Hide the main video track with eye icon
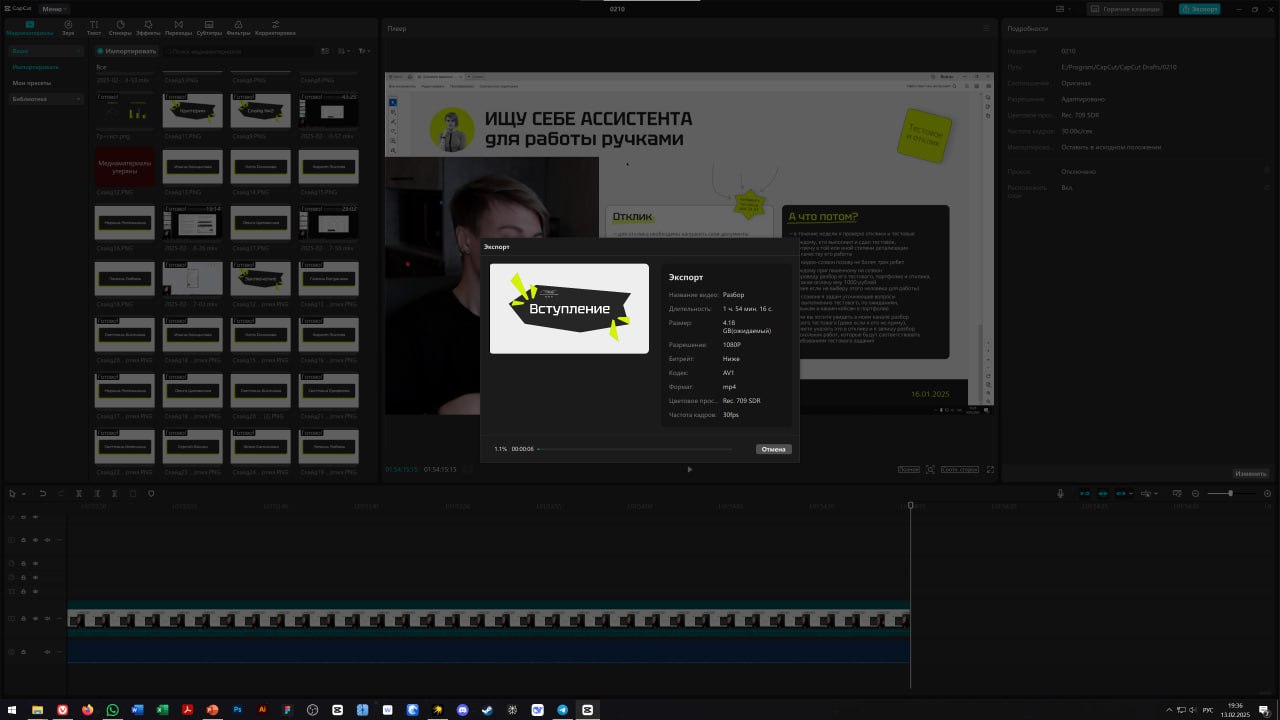 [x=35, y=619]
